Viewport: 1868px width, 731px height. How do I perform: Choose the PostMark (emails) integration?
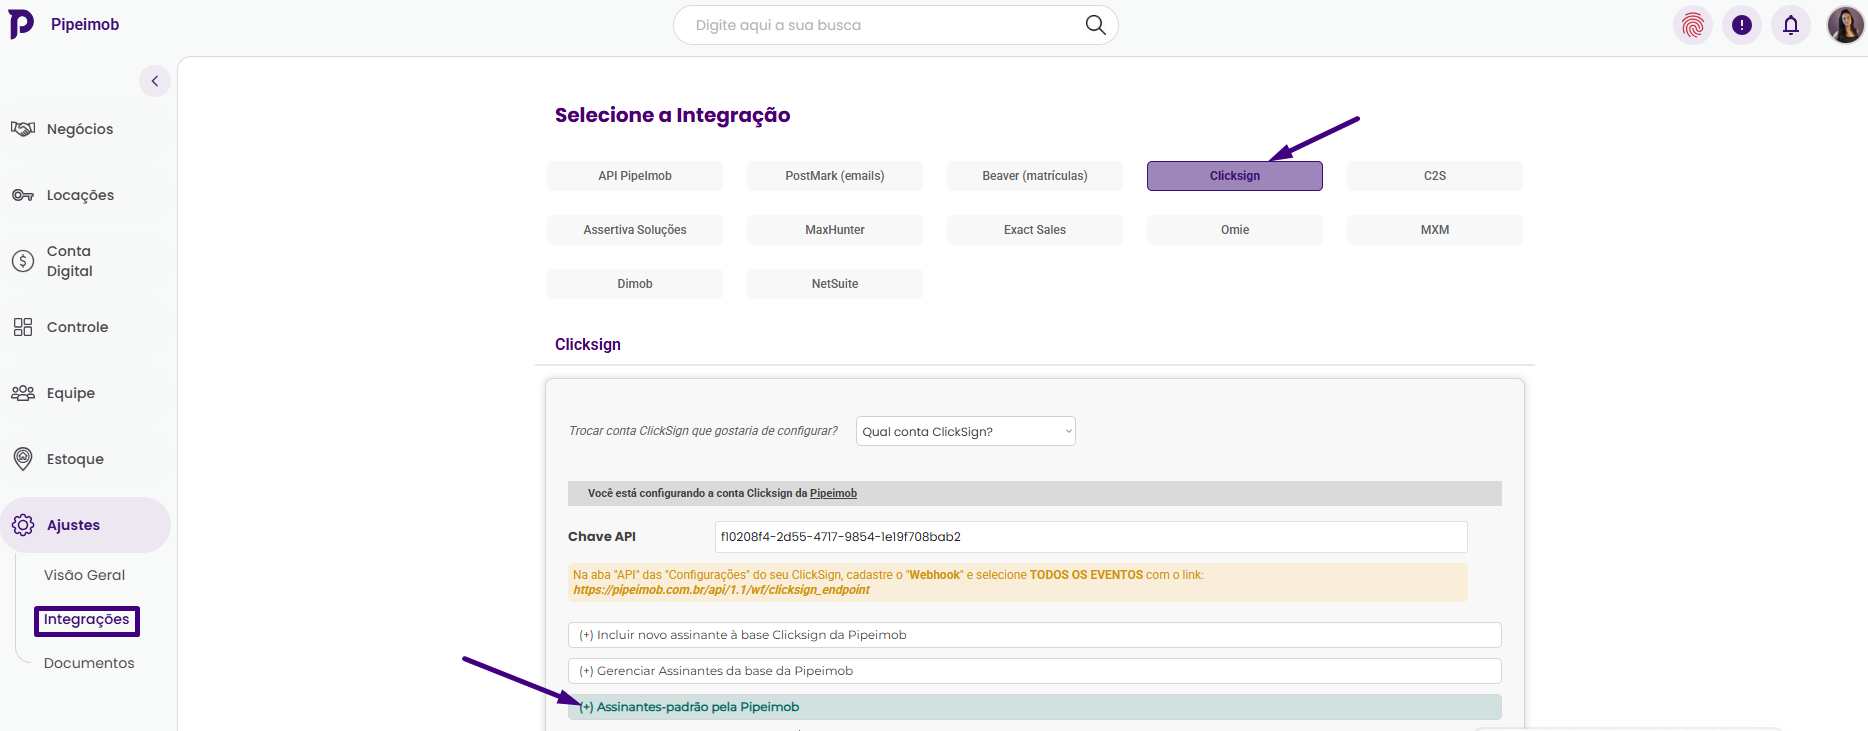coord(834,176)
